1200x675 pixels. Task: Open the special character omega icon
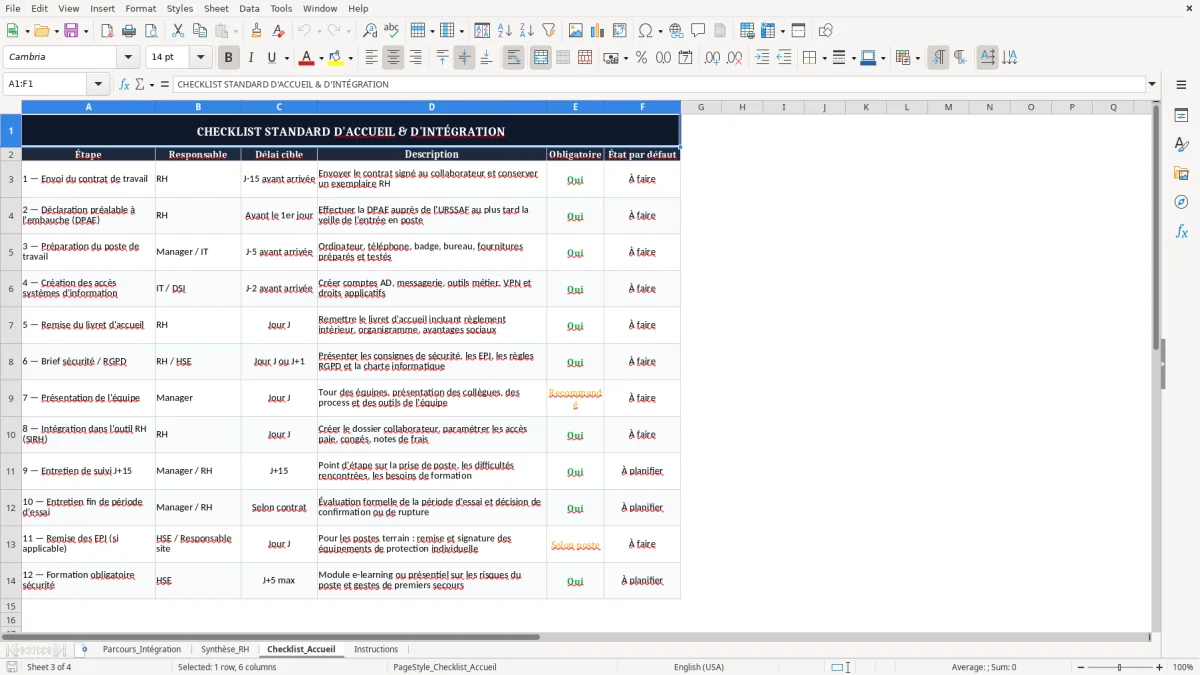tap(645, 31)
